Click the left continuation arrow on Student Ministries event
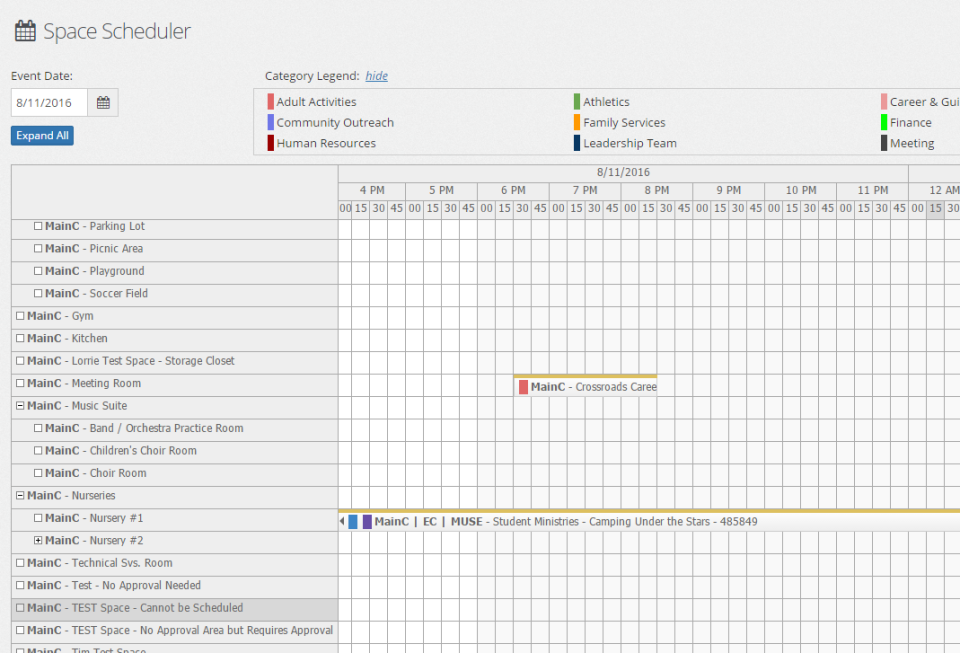The width and height of the screenshot is (960, 653). click(343, 521)
